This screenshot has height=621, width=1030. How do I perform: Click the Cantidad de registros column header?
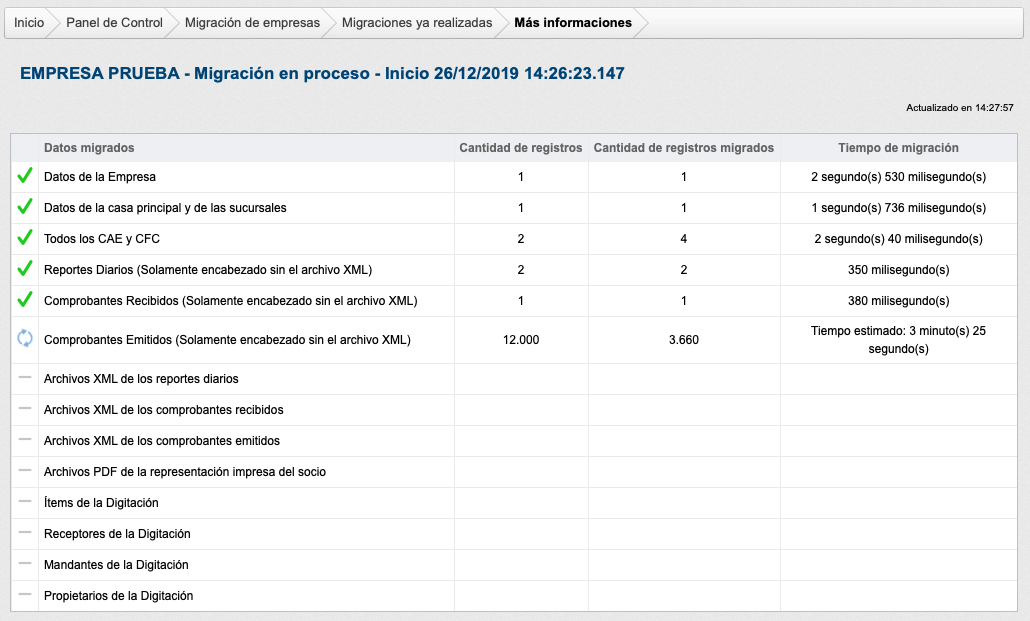tap(520, 148)
